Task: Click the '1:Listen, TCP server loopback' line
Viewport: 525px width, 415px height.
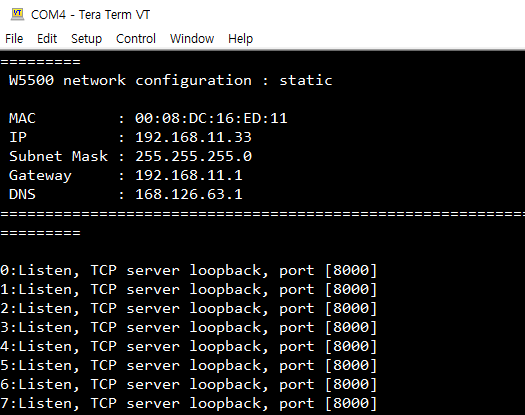Action: tap(189, 289)
